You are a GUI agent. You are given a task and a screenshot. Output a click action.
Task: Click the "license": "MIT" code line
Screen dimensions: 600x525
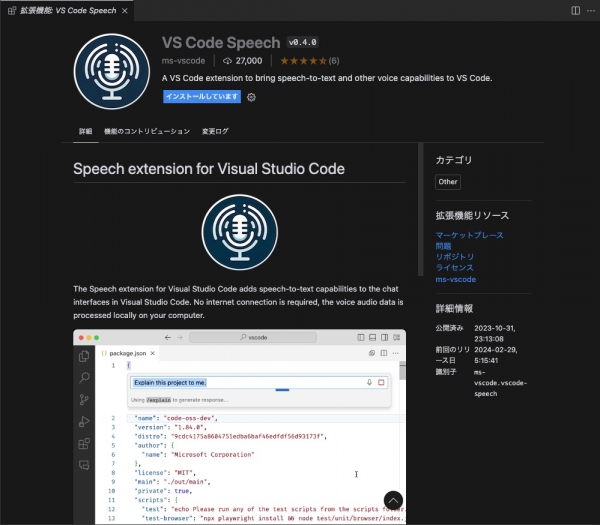coord(165,473)
